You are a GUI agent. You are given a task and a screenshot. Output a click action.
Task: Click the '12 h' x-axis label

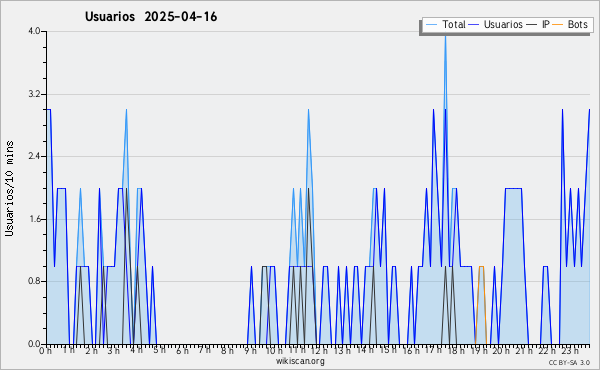point(318,351)
